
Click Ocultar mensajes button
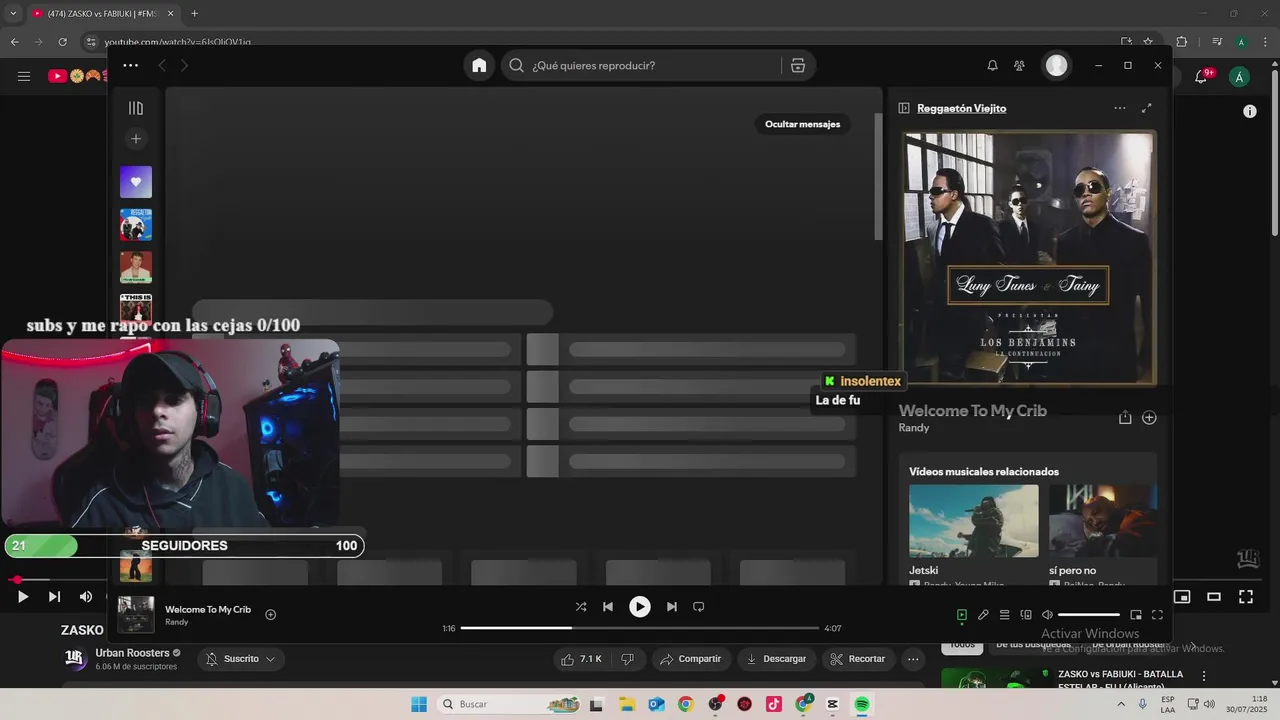802,124
